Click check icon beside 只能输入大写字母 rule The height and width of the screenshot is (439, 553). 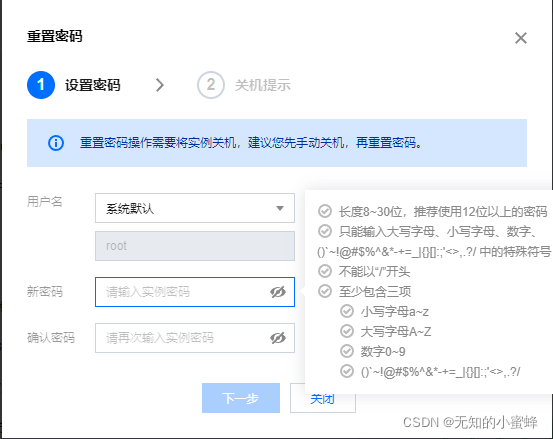click(x=325, y=231)
